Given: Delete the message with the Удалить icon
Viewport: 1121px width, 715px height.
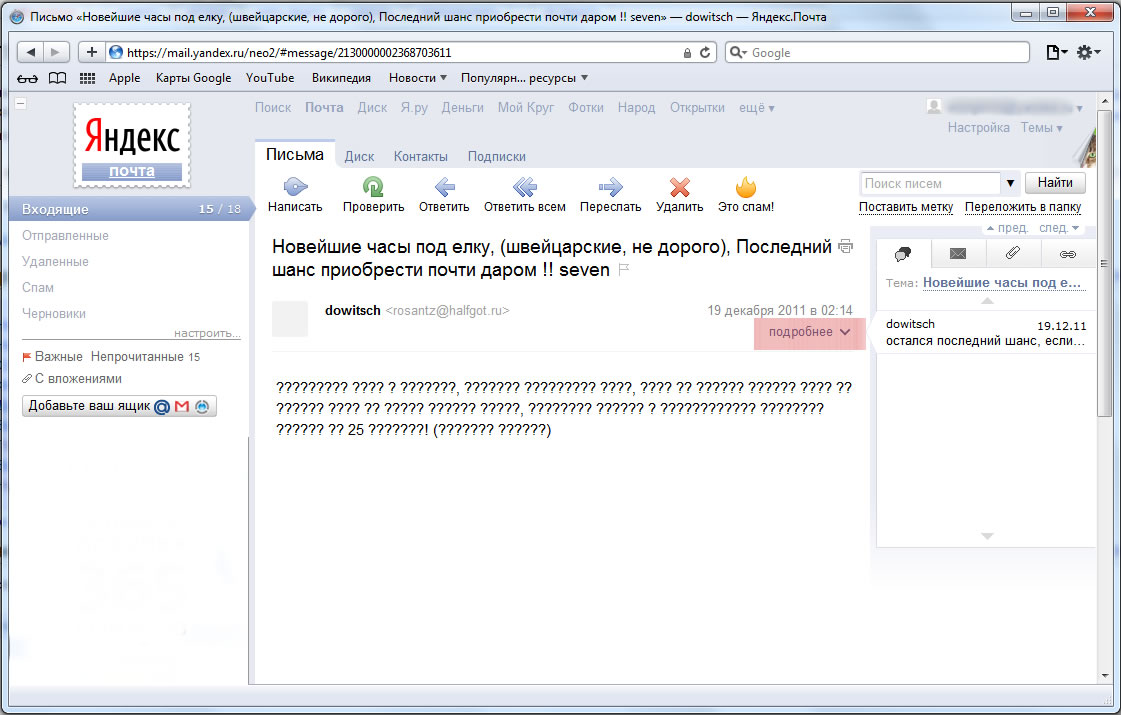Looking at the screenshot, I should pyautogui.click(x=680, y=187).
